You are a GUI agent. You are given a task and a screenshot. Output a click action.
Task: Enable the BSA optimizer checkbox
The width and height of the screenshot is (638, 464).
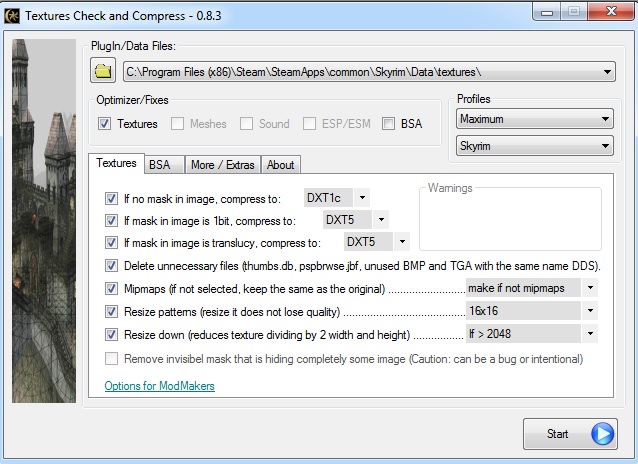coord(388,124)
